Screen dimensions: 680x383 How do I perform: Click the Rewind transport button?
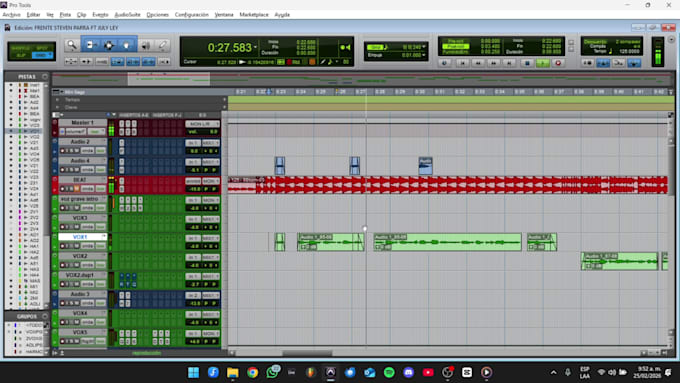(x=478, y=63)
